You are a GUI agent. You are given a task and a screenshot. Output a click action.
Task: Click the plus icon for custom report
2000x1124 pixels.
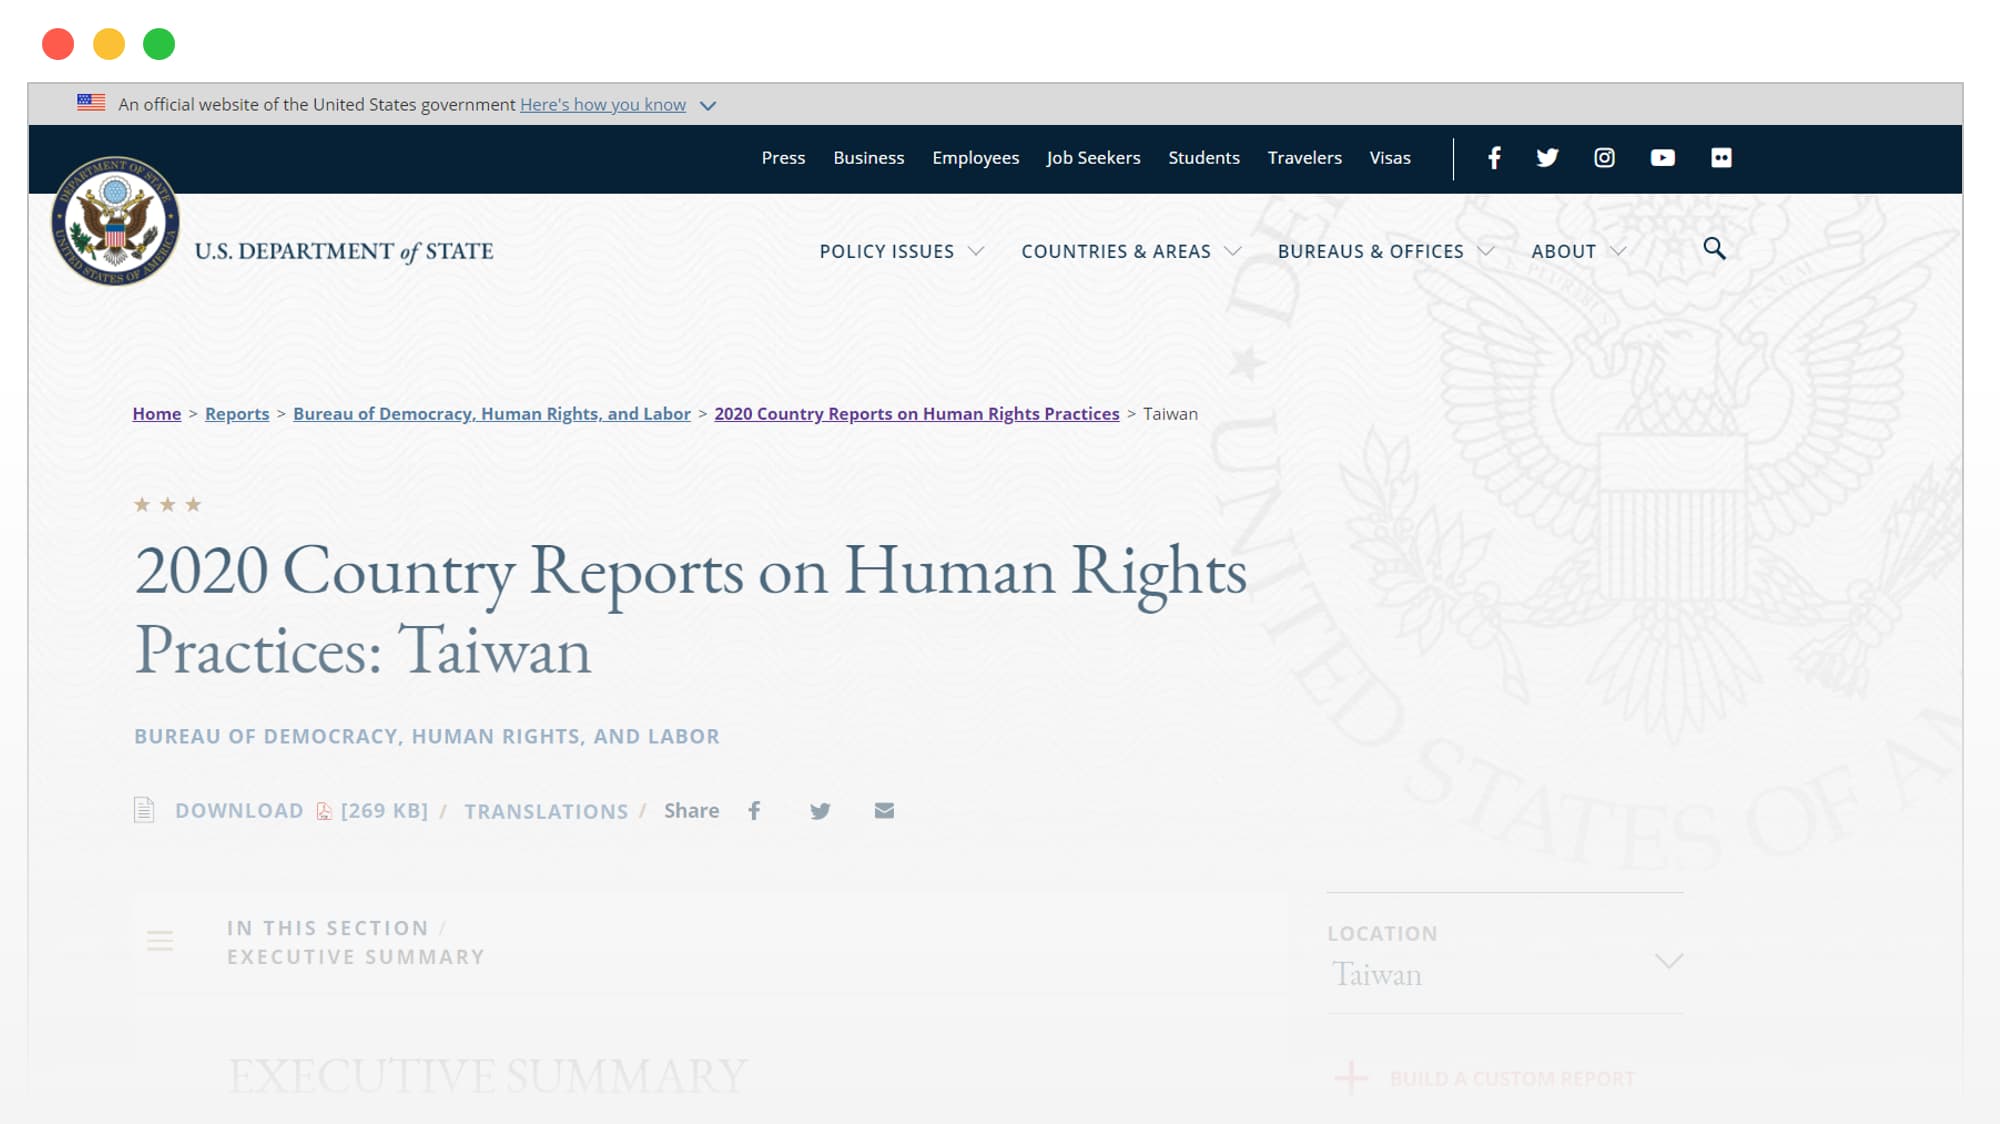(1351, 1078)
